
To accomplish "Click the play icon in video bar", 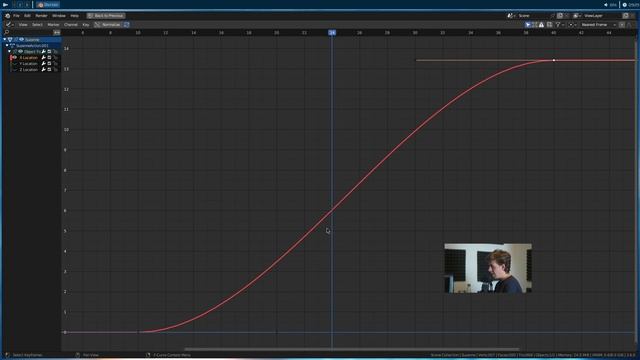I will (x=5, y=4).
